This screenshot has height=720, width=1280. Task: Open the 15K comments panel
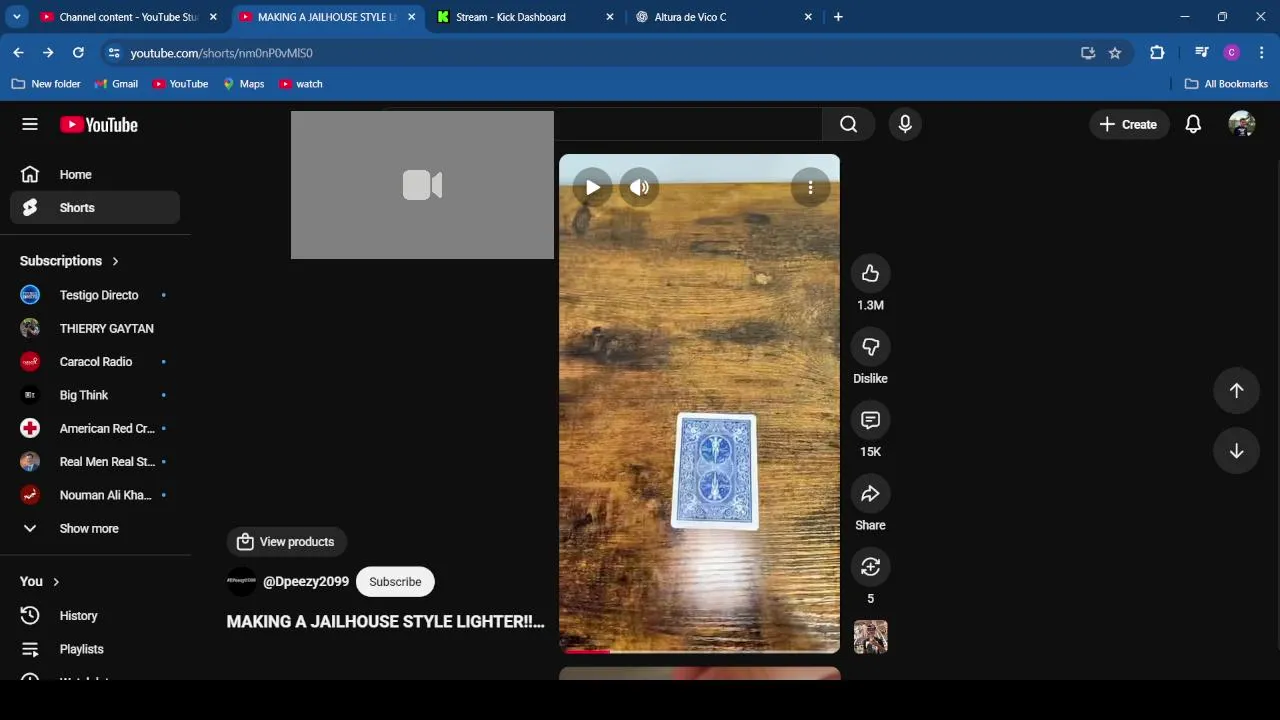[870, 420]
